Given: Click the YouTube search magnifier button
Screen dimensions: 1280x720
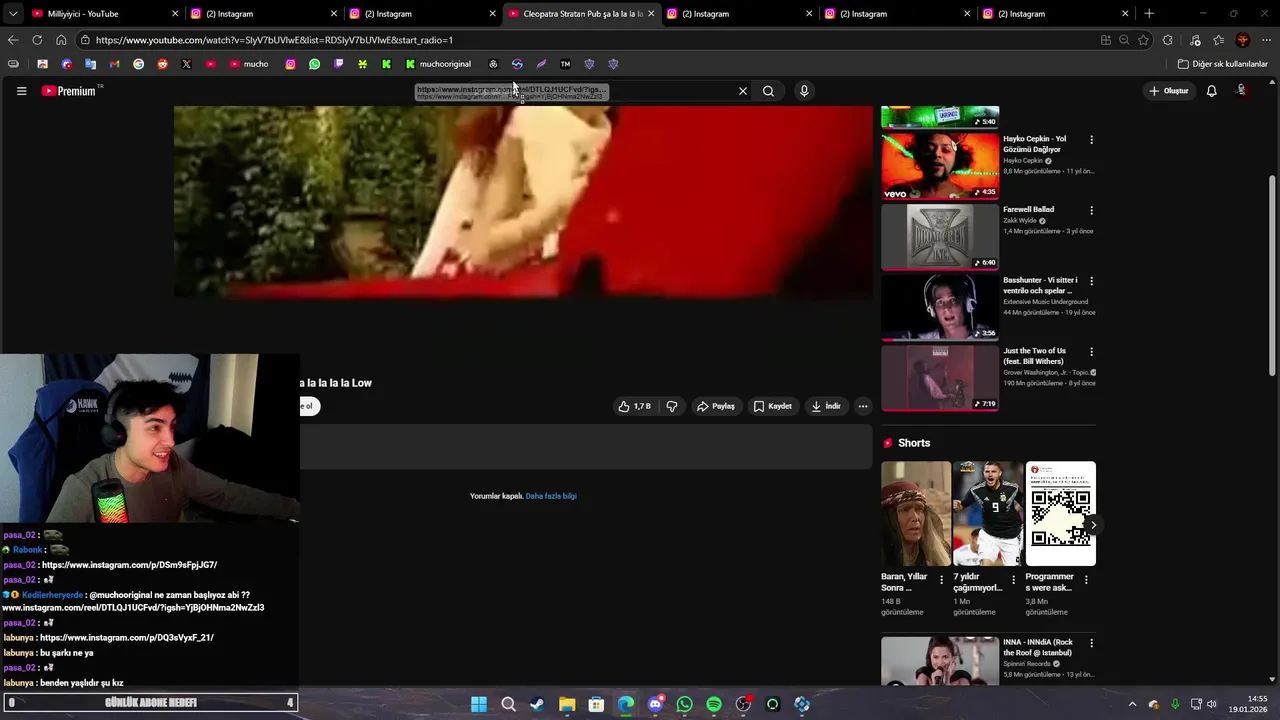Looking at the screenshot, I should (768, 91).
